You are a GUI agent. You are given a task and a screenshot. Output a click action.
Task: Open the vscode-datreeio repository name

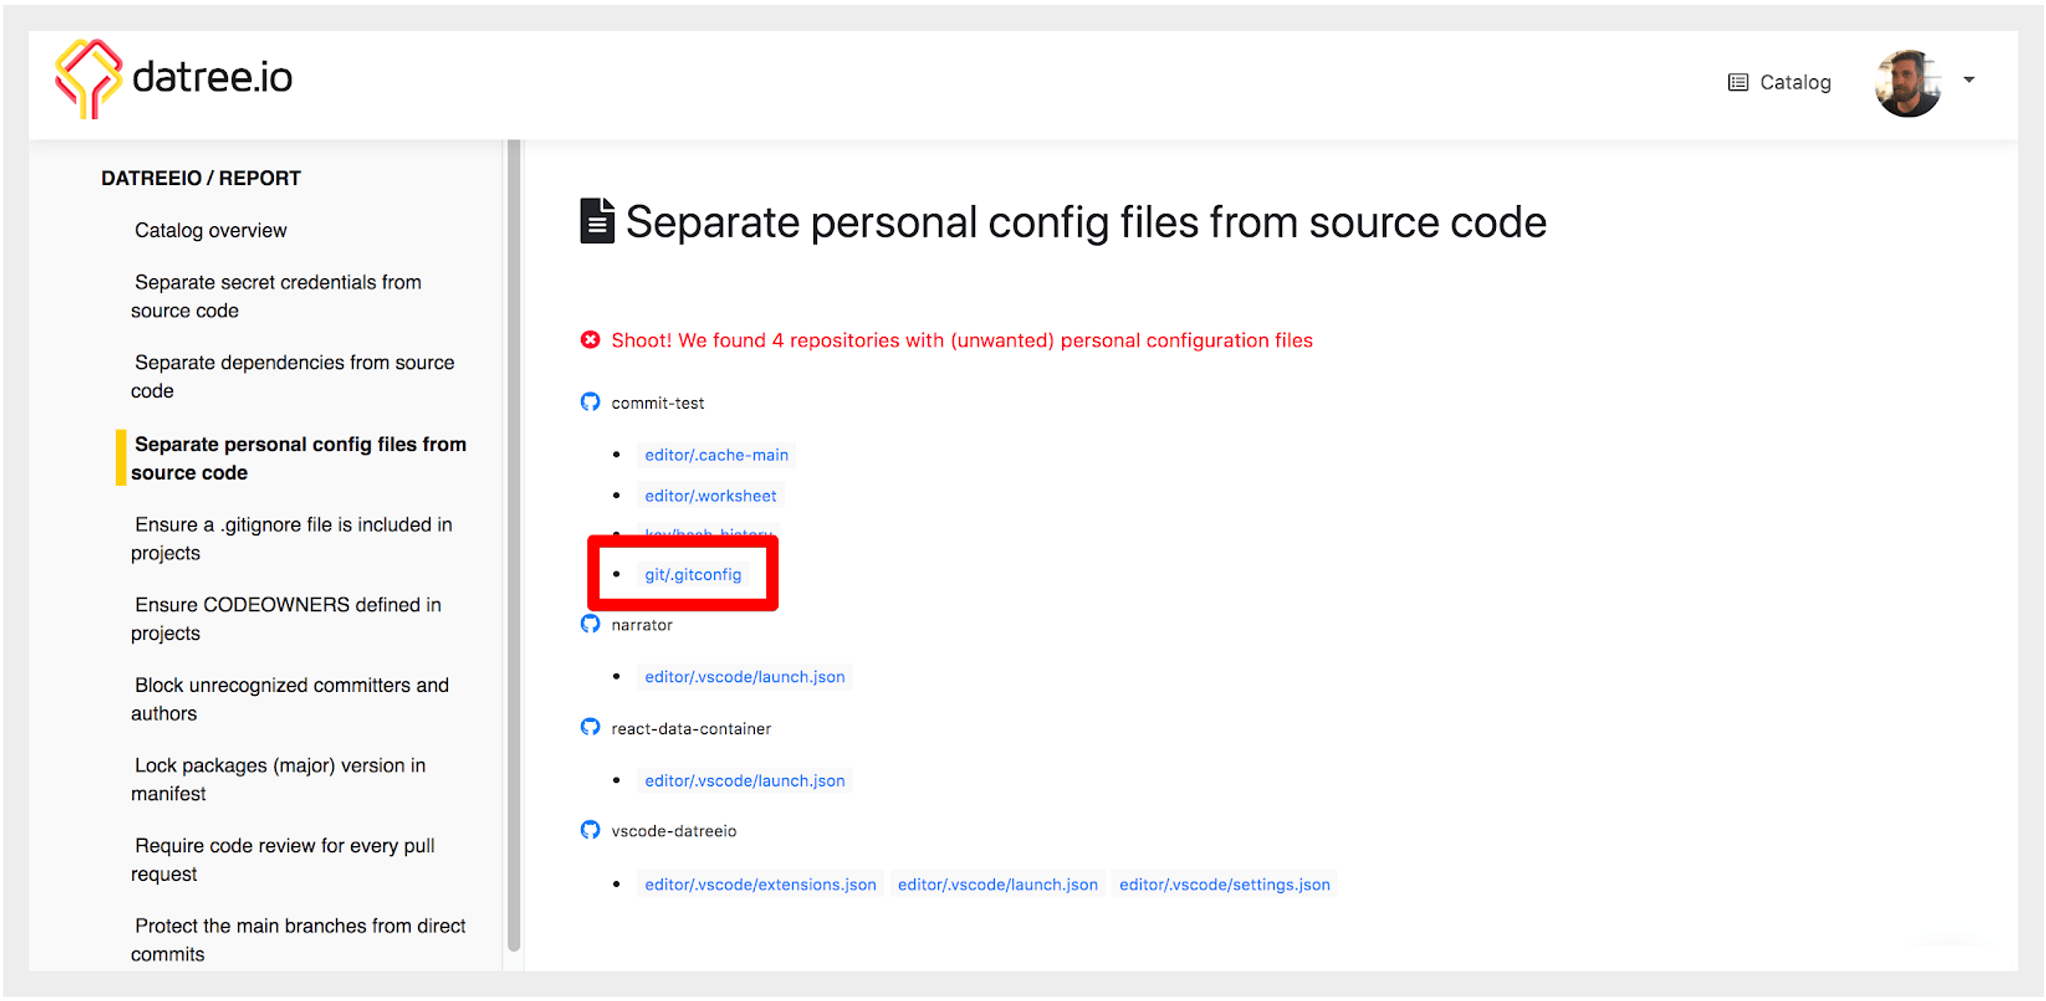pos(674,831)
